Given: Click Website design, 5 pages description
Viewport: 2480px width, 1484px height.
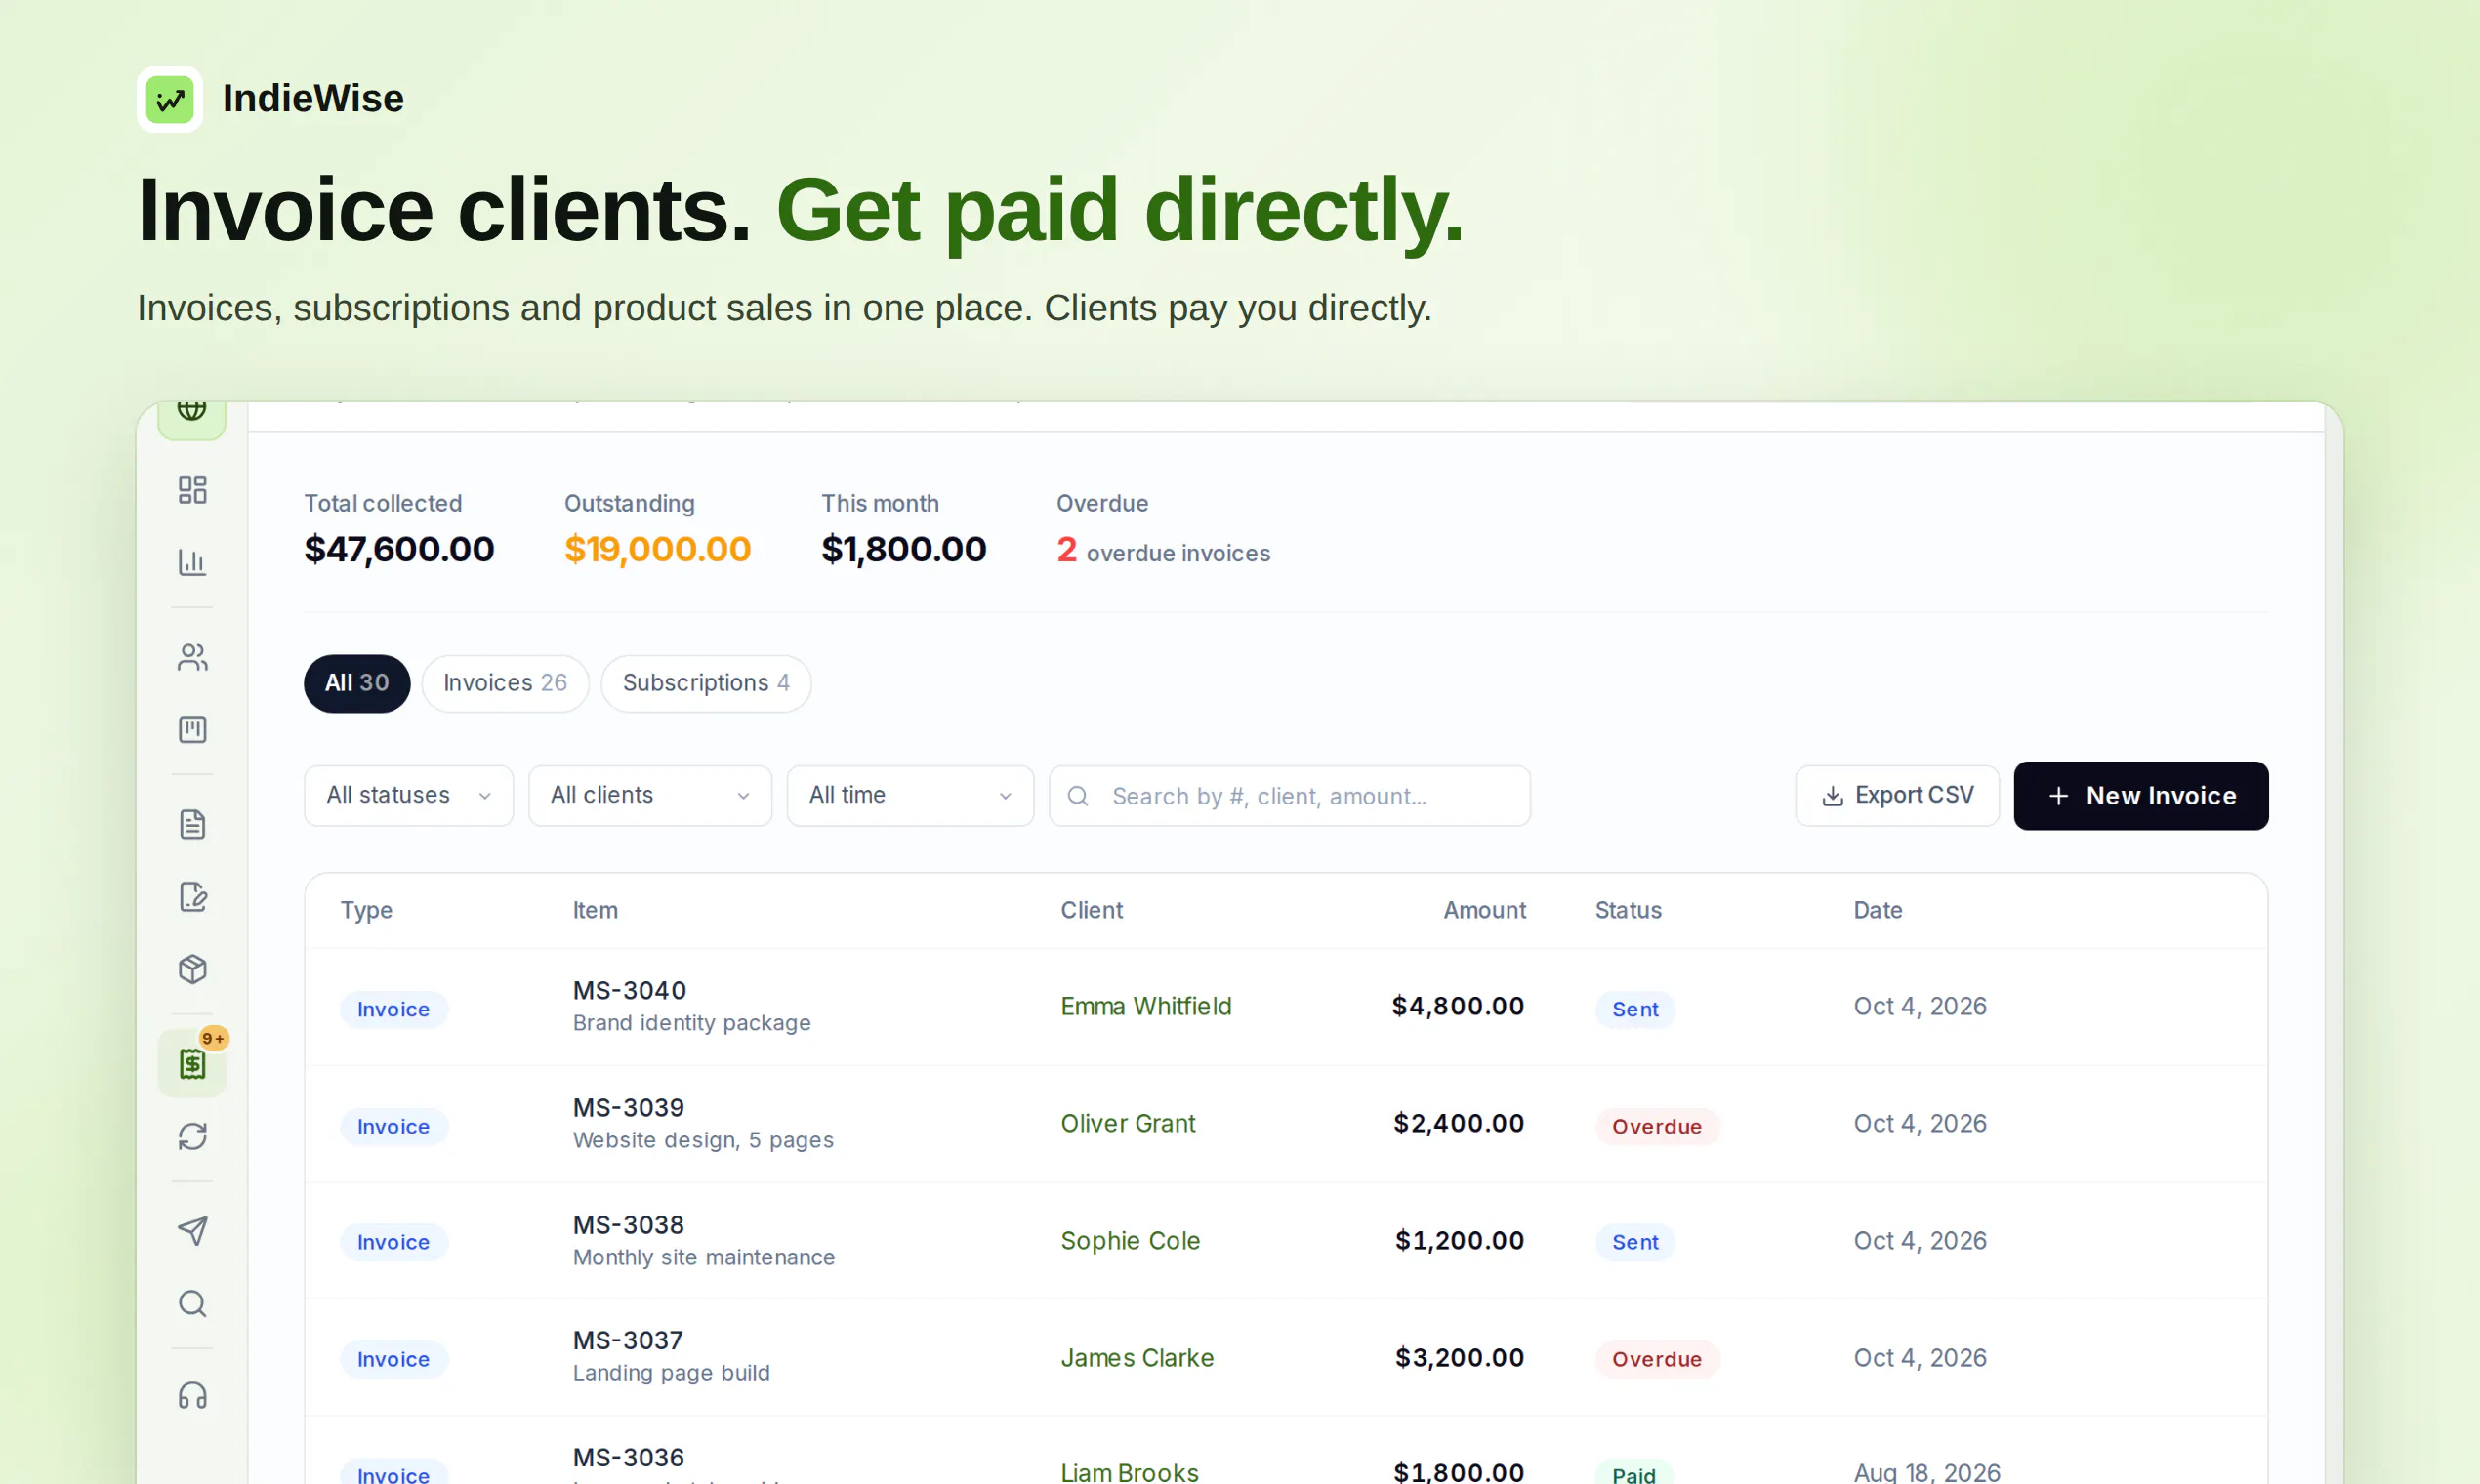Looking at the screenshot, I should [x=703, y=1140].
